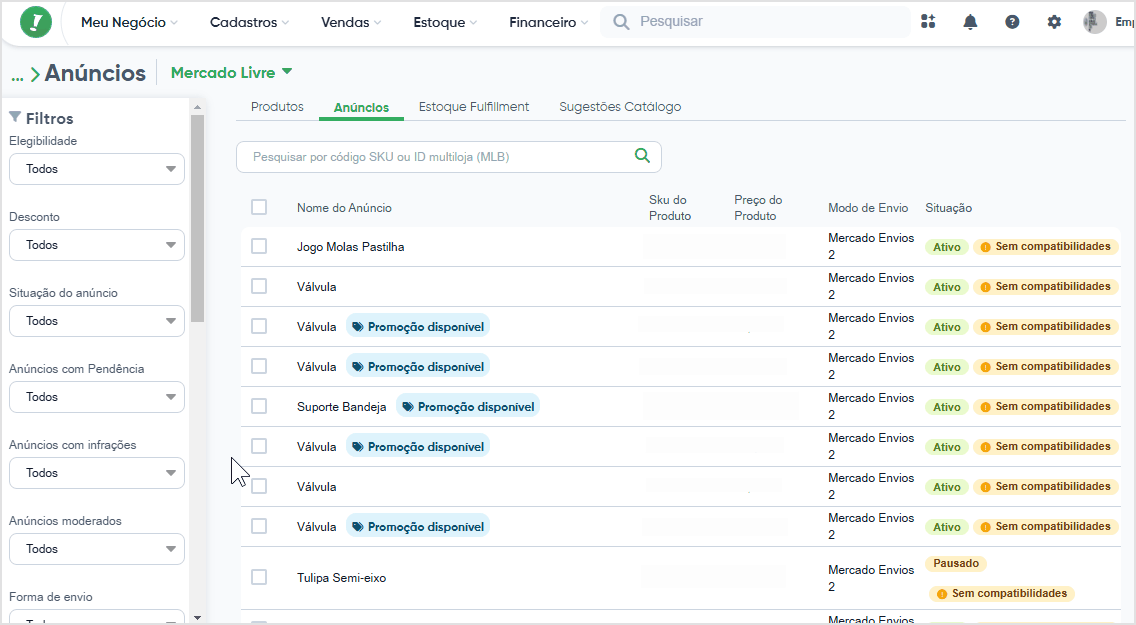Click the magnifier icon in the top search bar

coord(621,22)
